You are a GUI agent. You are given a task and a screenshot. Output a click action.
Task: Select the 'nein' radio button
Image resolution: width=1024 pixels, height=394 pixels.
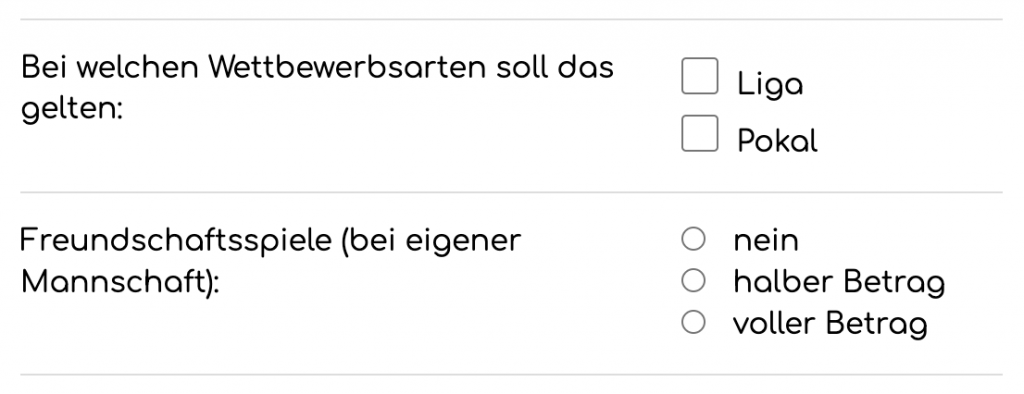point(693,239)
